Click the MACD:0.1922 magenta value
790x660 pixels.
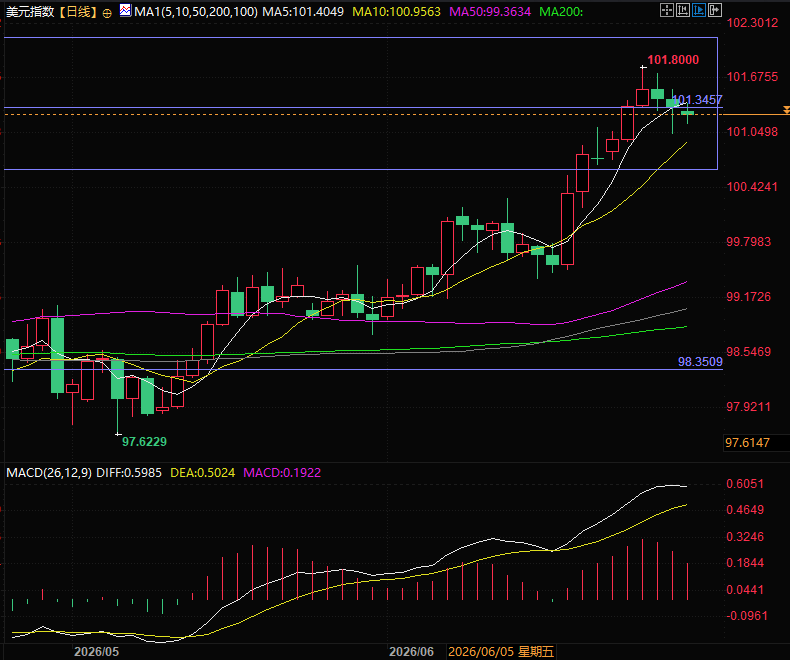pos(282,473)
